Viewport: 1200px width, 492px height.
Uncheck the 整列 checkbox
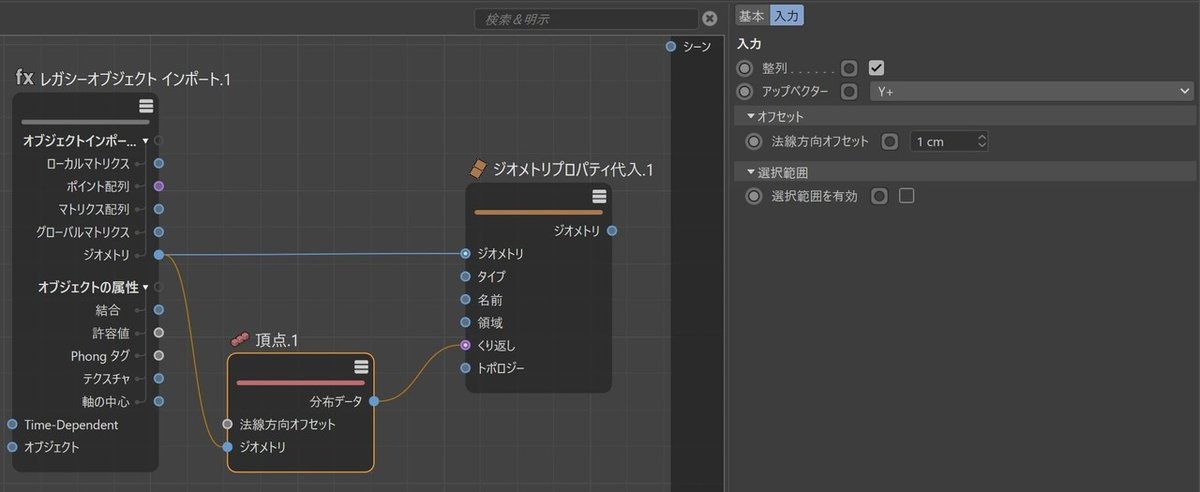877,68
